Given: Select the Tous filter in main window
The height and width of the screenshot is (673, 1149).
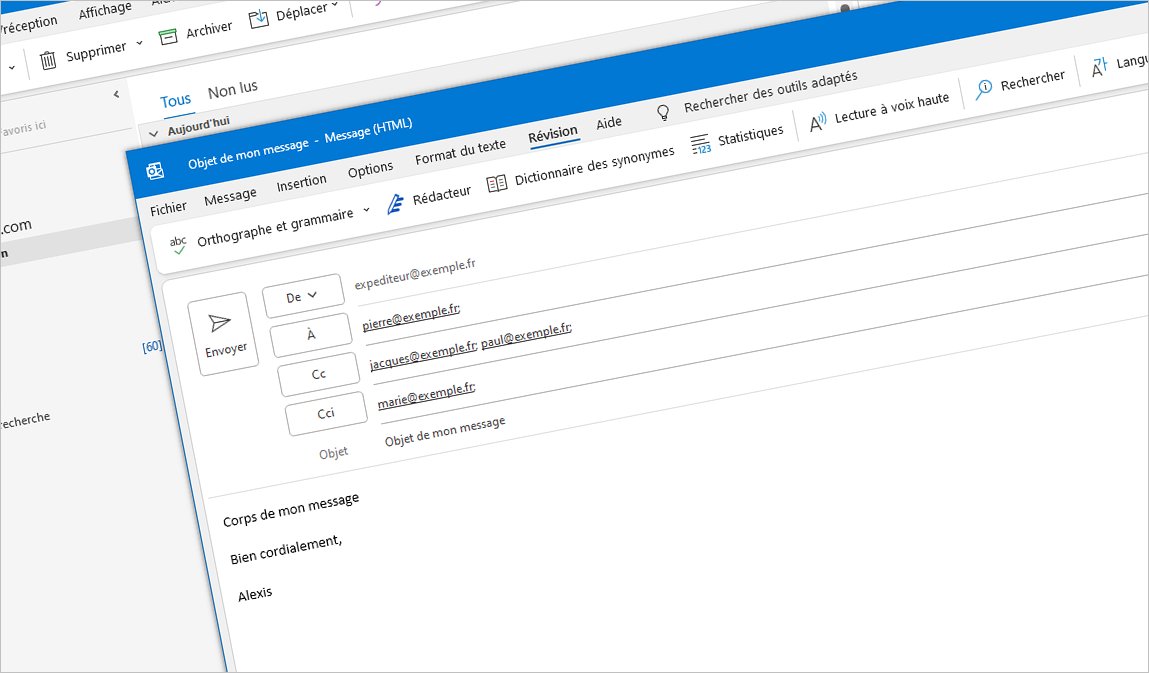Looking at the screenshot, I should (x=176, y=100).
